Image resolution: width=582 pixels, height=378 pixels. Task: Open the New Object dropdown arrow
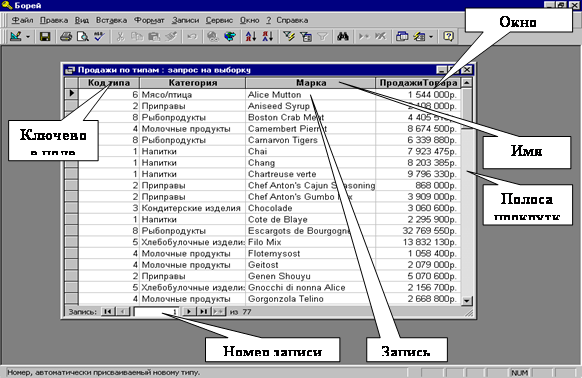pyautogui.click(x=431, y=37)
